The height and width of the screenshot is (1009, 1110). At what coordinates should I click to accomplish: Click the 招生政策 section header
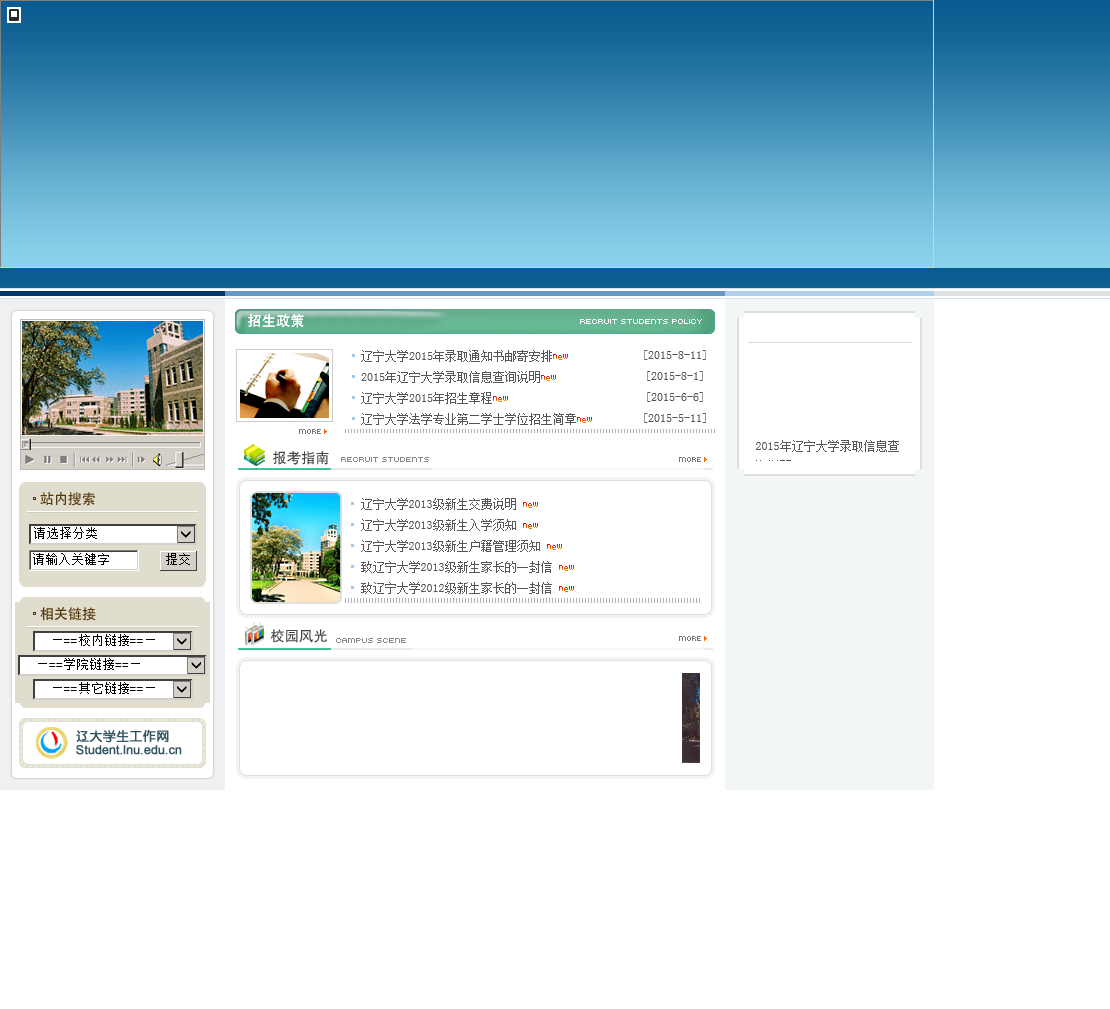(475, 321)
